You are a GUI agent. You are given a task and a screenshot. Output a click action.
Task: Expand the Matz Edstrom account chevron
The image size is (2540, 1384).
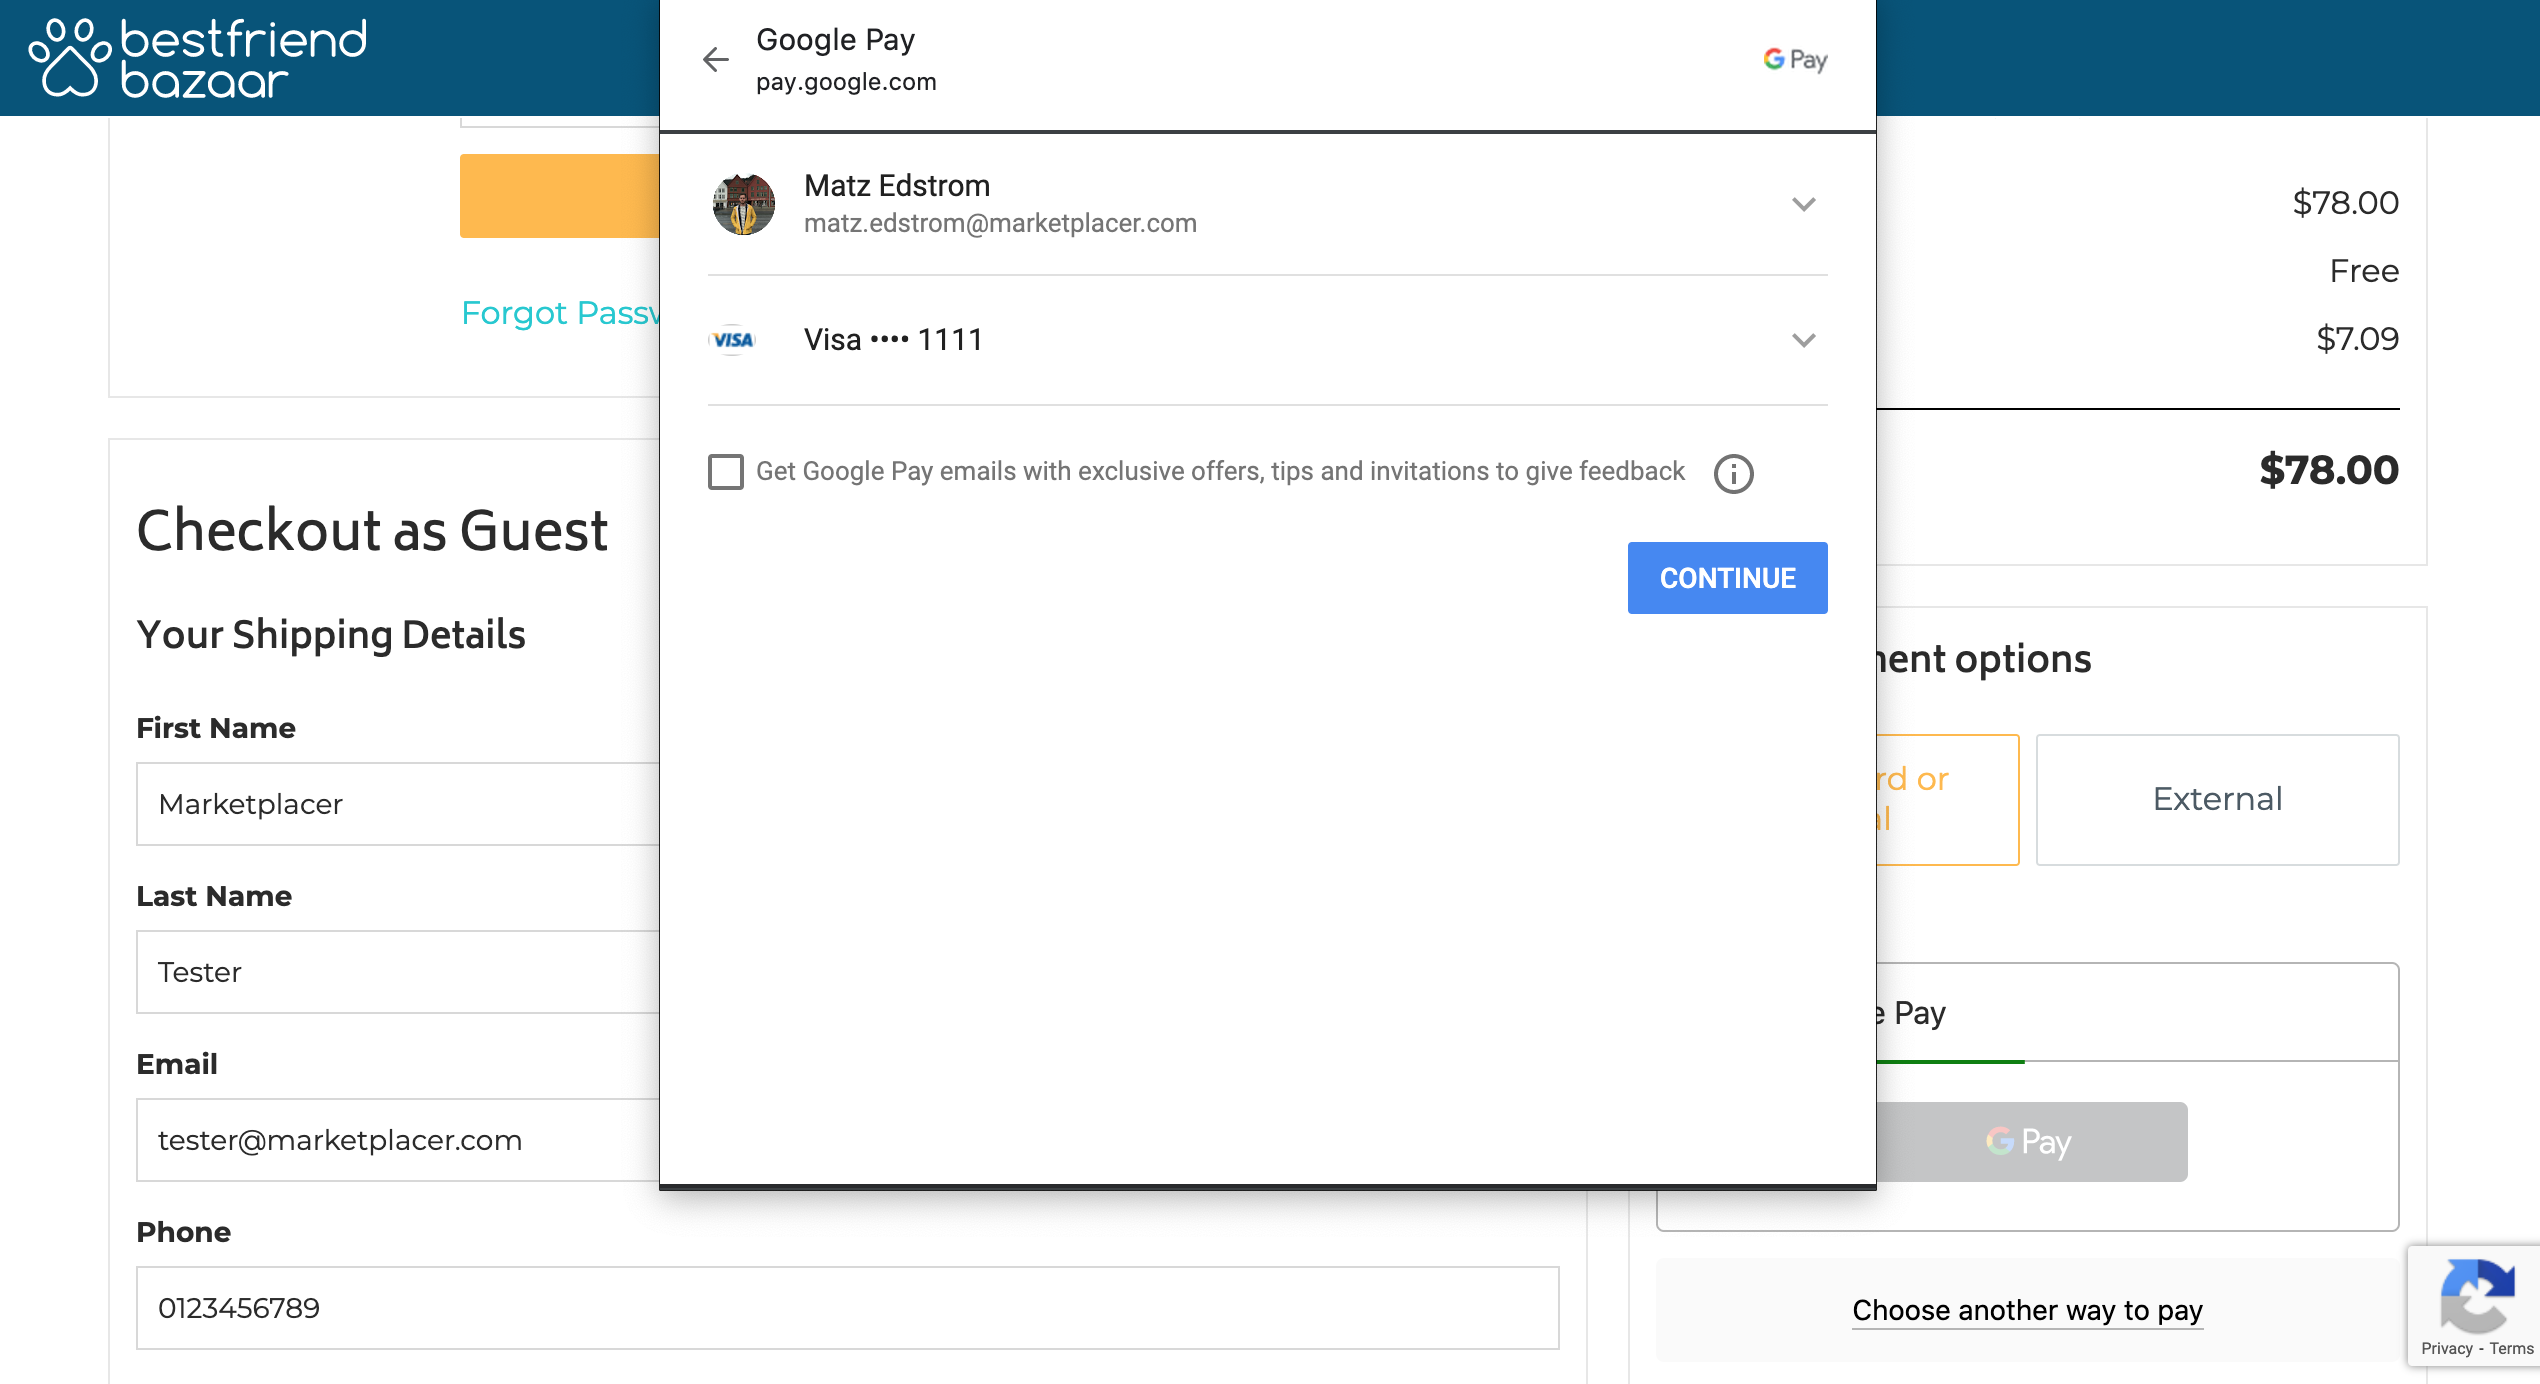click(1803, 204)
